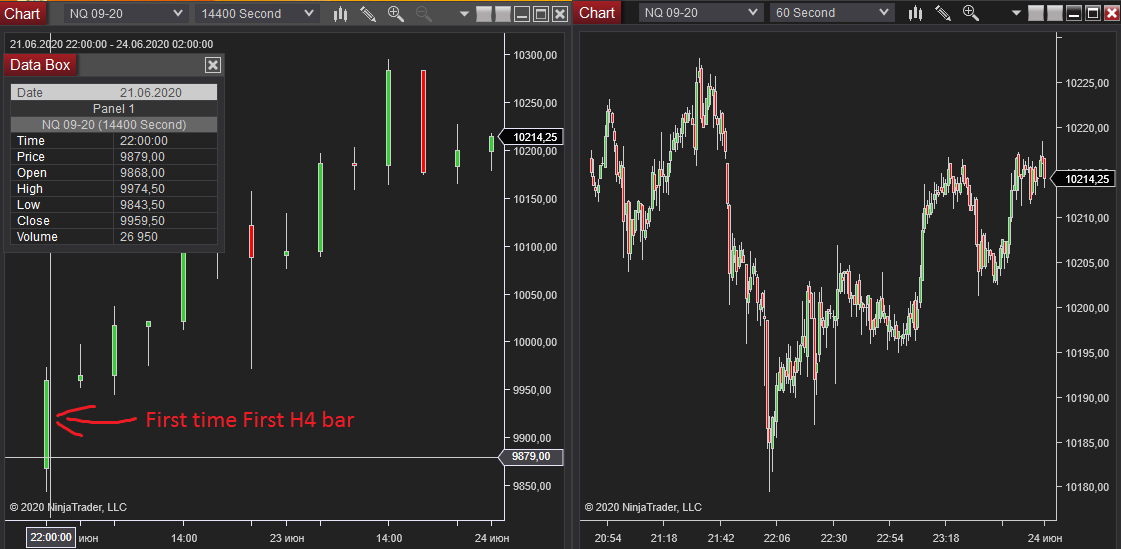The height and width of the screenshot is (549, 1121).
Task: Click the Data Box title tab
Action: point(40,65)
